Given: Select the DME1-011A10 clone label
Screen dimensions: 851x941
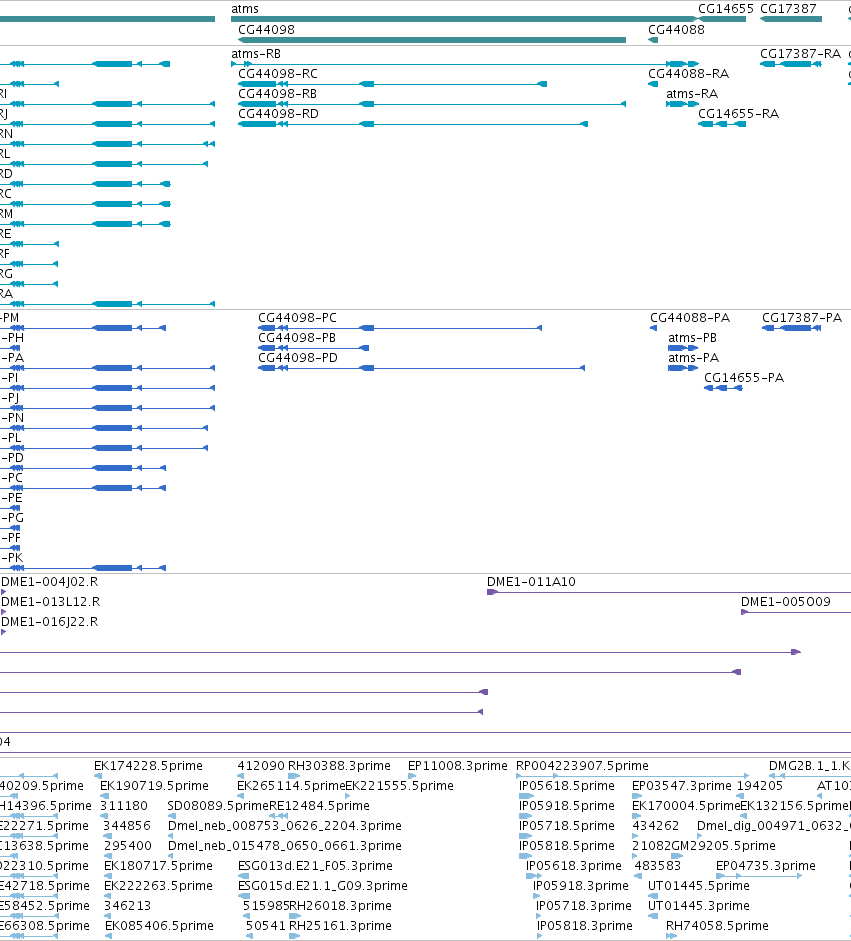Looking at the screenshot, I should tap(531, 582).
